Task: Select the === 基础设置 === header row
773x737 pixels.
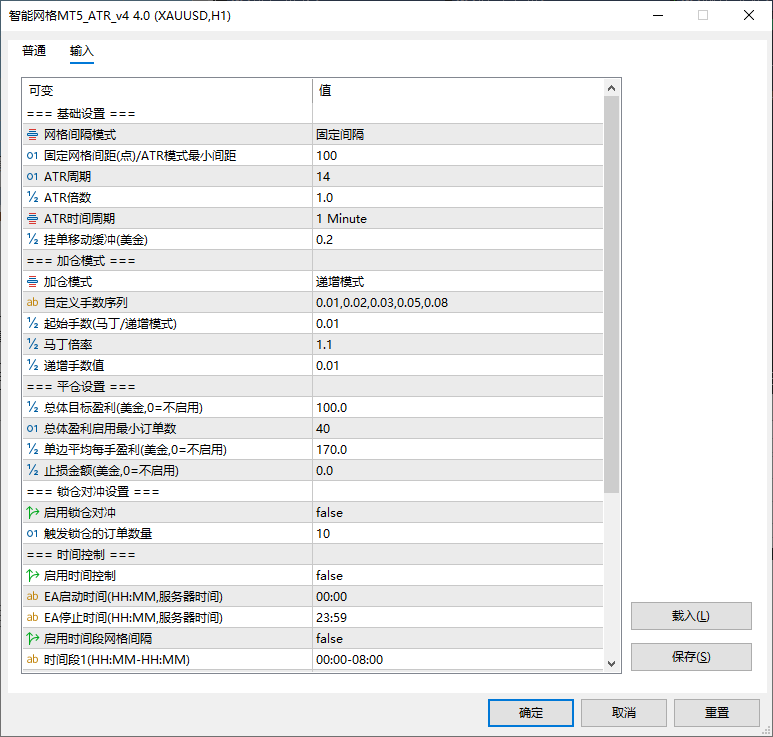Action: pos(313,114)
